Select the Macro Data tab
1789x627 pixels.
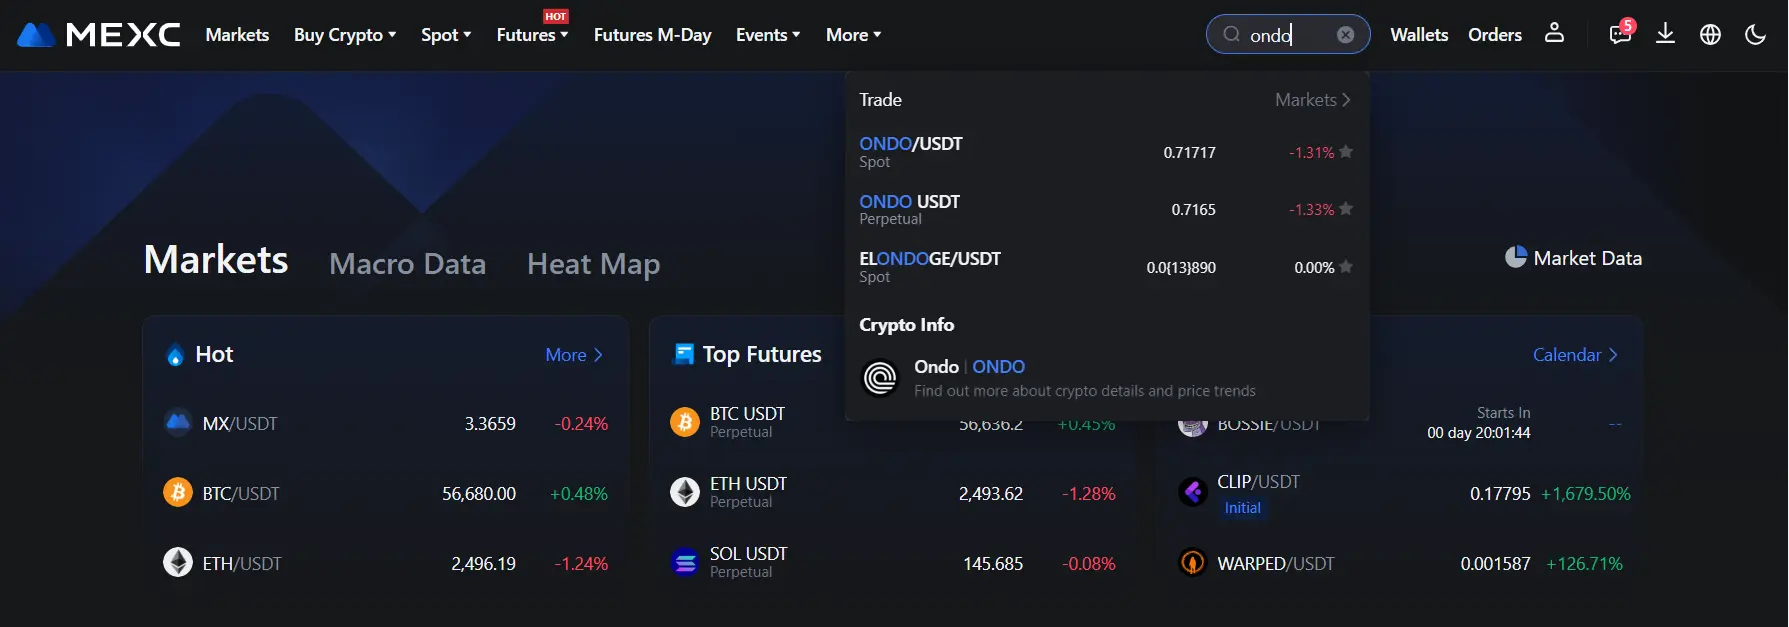[407, 264]
